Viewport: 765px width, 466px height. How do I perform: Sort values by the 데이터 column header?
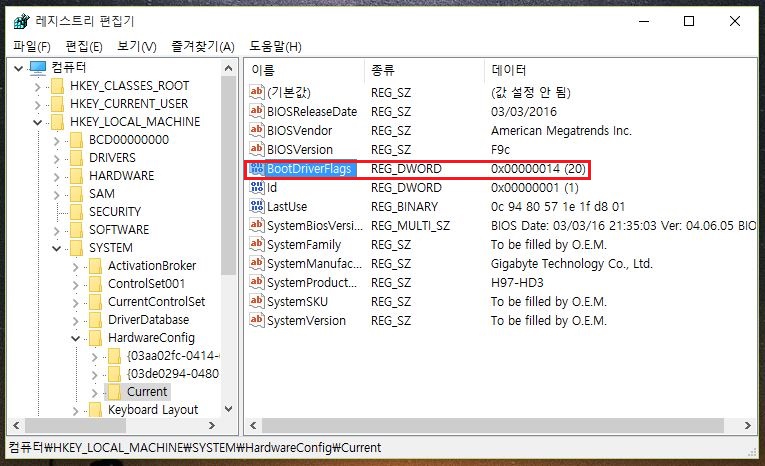tap(621, 70)
